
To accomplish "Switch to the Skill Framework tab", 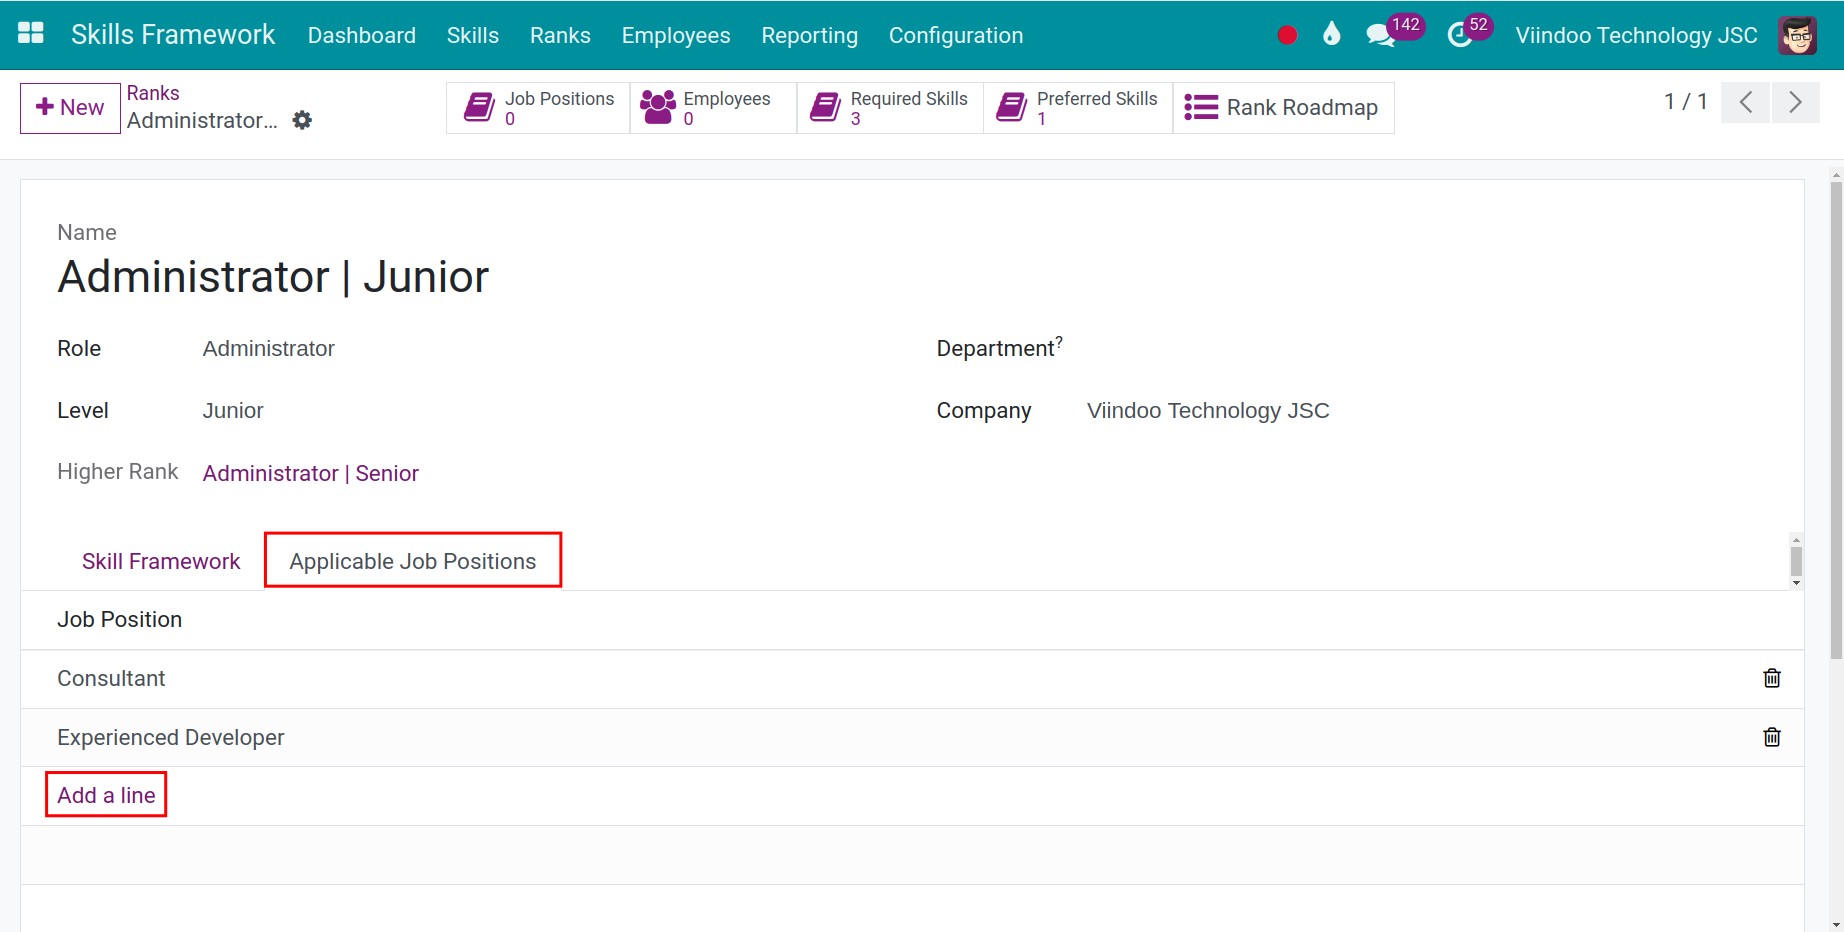I will point(161,561).
